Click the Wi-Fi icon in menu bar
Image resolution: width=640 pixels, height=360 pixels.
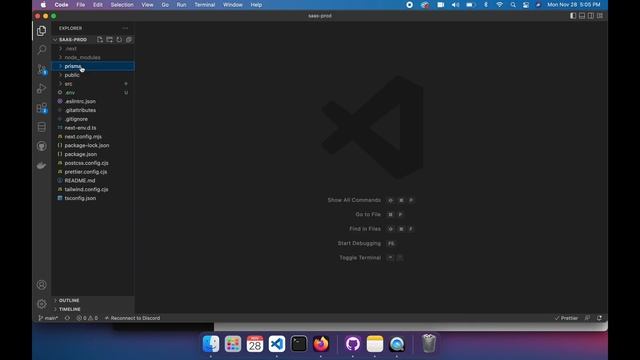point(499,5)
